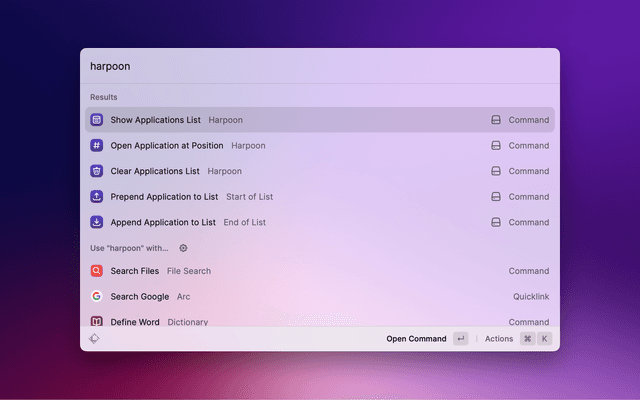This screenshot has width=640, height=400.
Task: Select the Show Applications List result text
Action: [155, 120]
